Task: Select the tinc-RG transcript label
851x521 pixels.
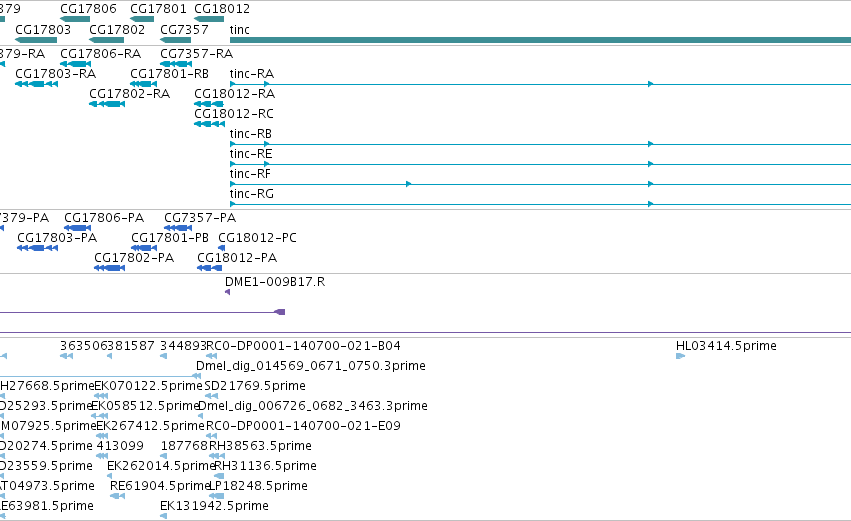Action: point(252,194)
